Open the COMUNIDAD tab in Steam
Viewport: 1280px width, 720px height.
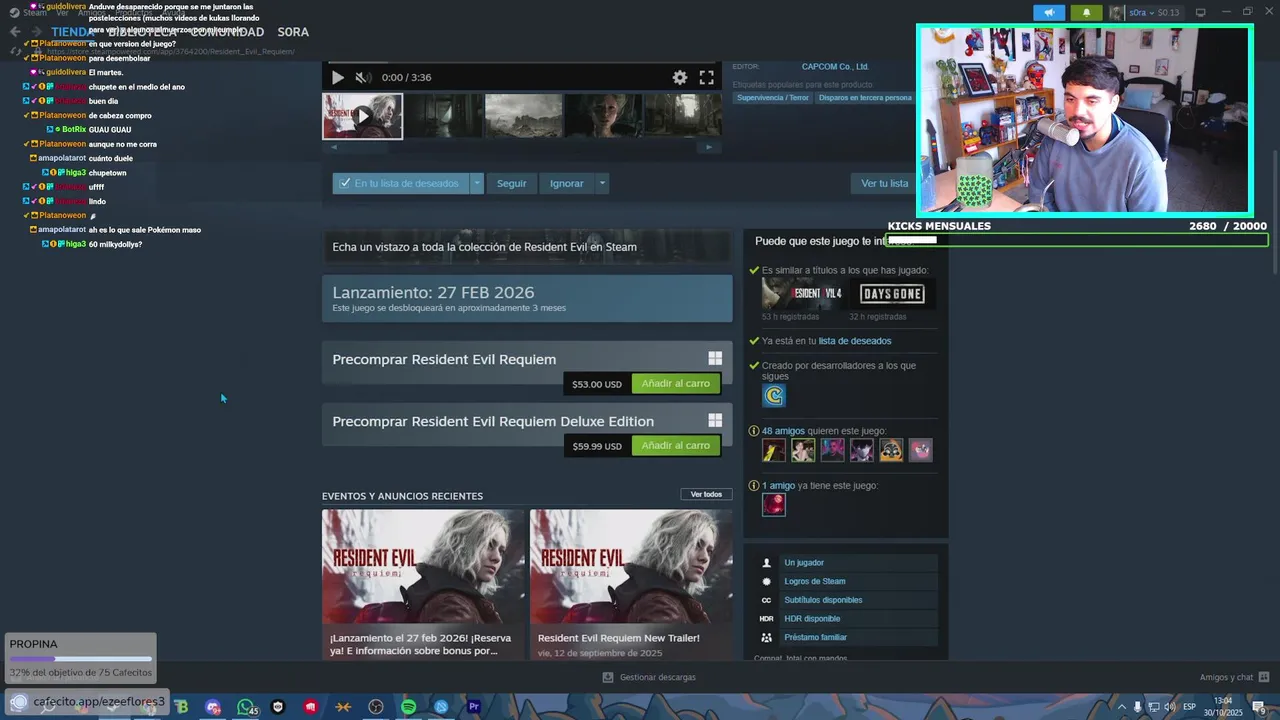(x=227, y=32)
